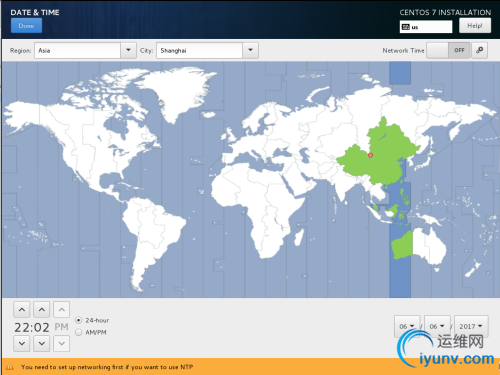Select the AM/PM radio button

79,332
